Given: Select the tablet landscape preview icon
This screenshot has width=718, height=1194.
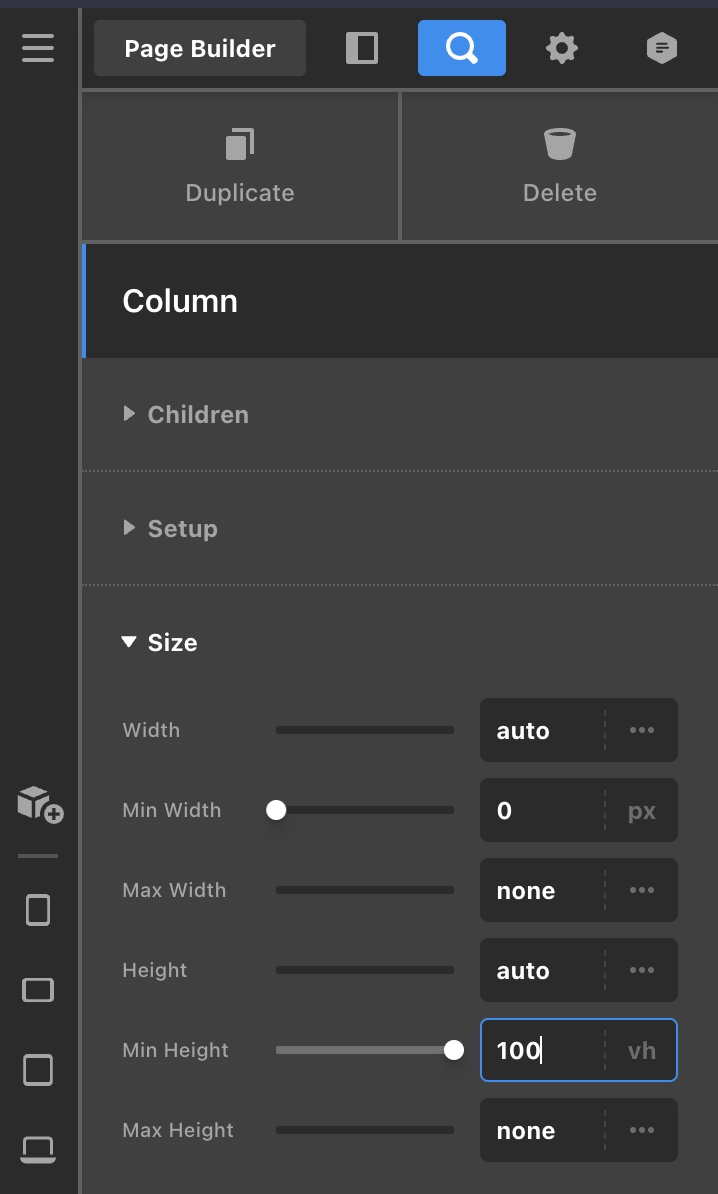Looking at the screenshot, I should [x=38, y=990].
